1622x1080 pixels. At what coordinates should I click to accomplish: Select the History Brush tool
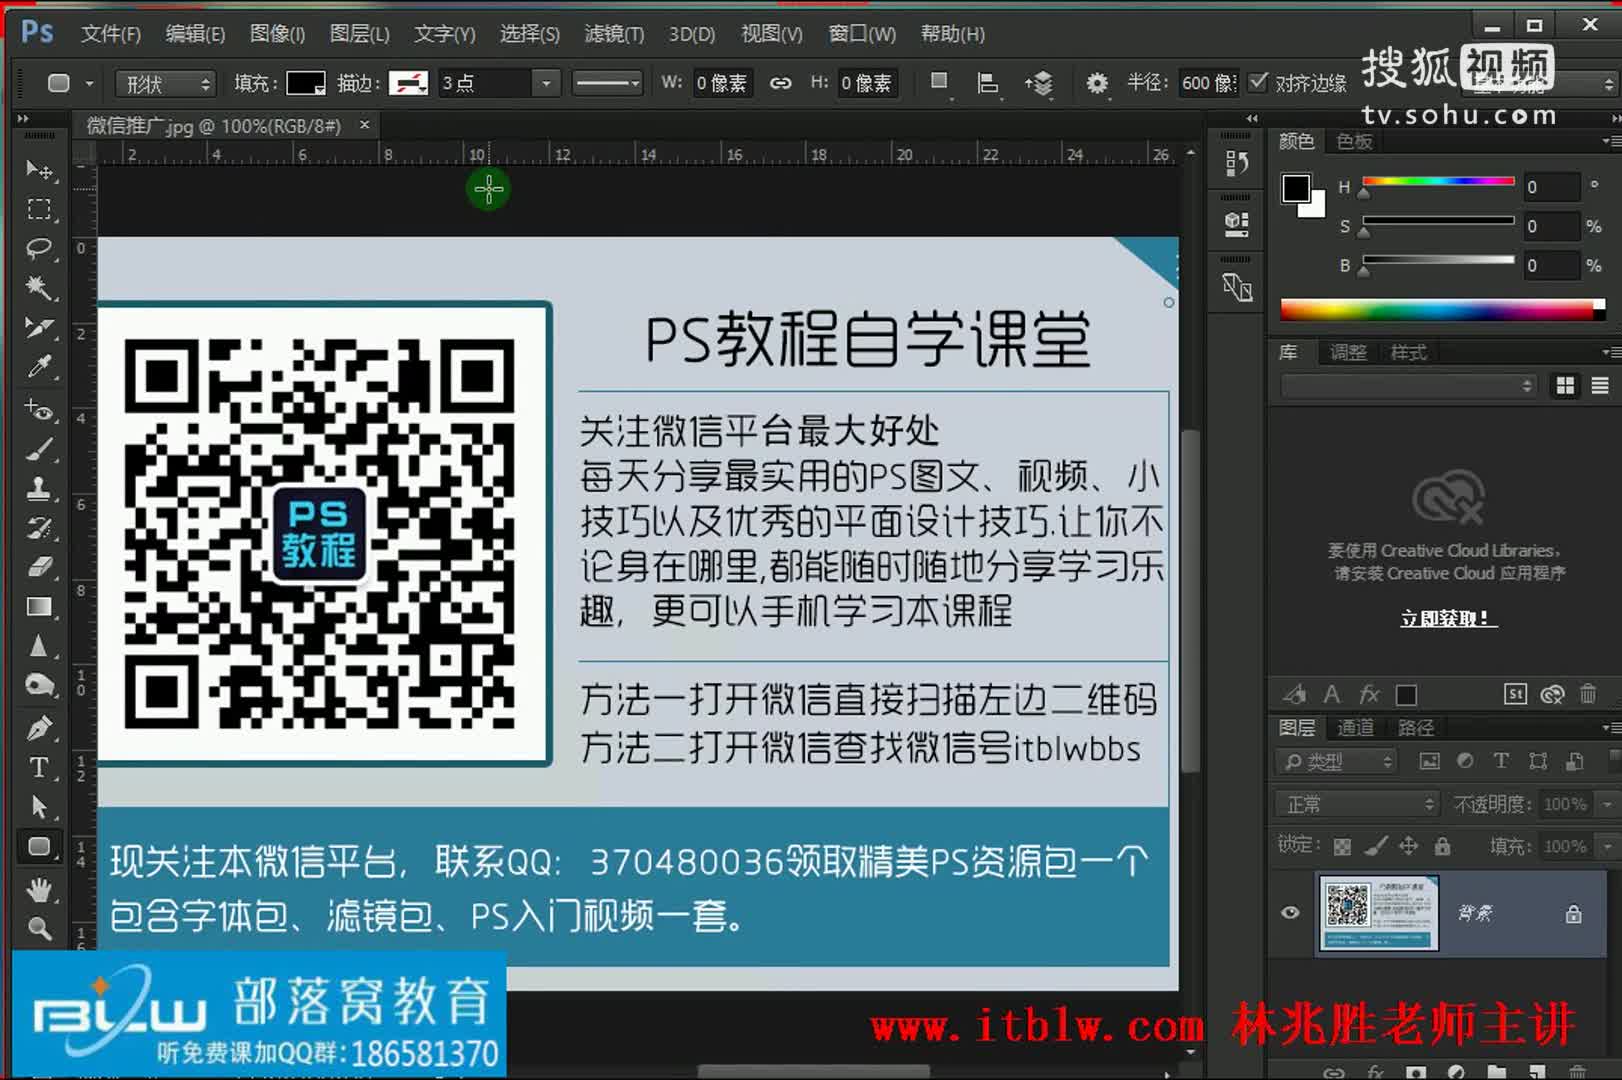40,528
